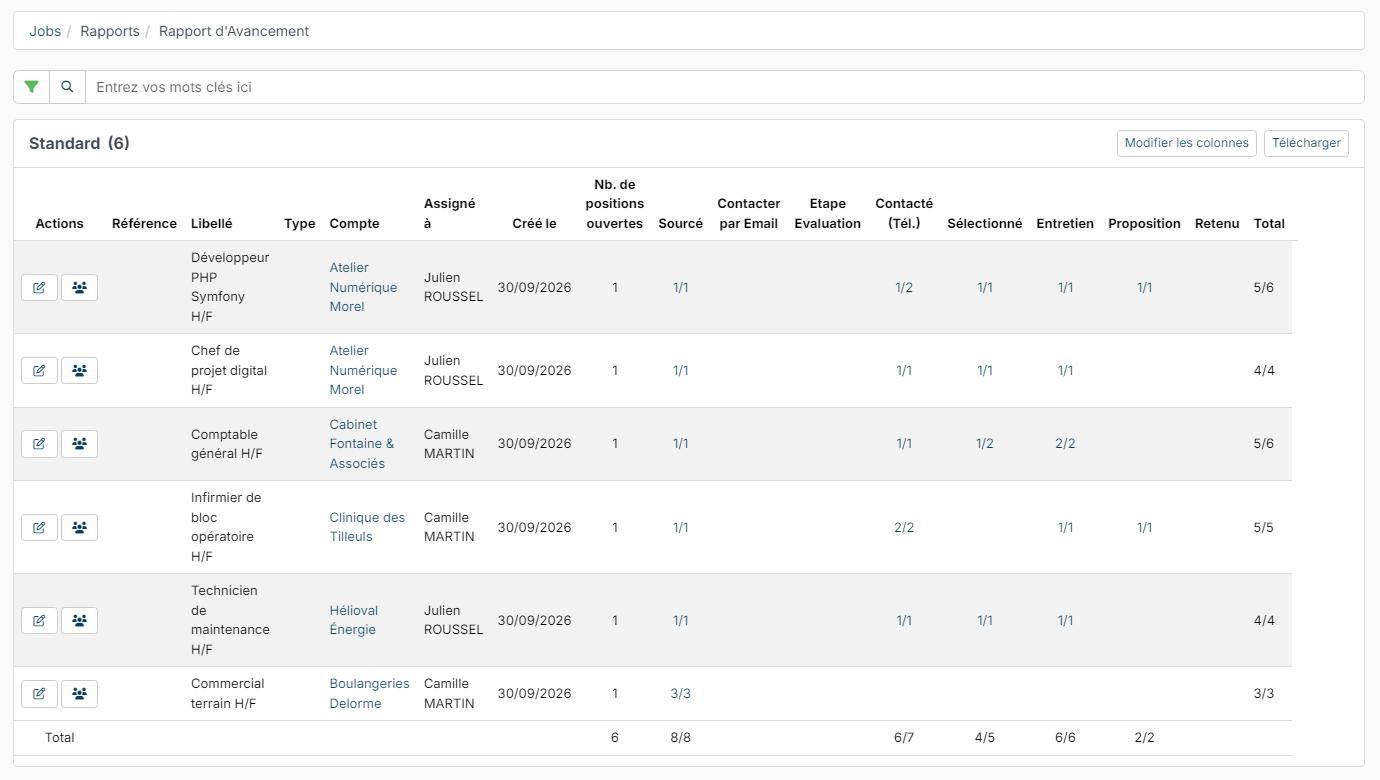Open candidates for Commercial terrain H/F
This screenshot has height=780, width=1380.
click(x=79, y=694)
